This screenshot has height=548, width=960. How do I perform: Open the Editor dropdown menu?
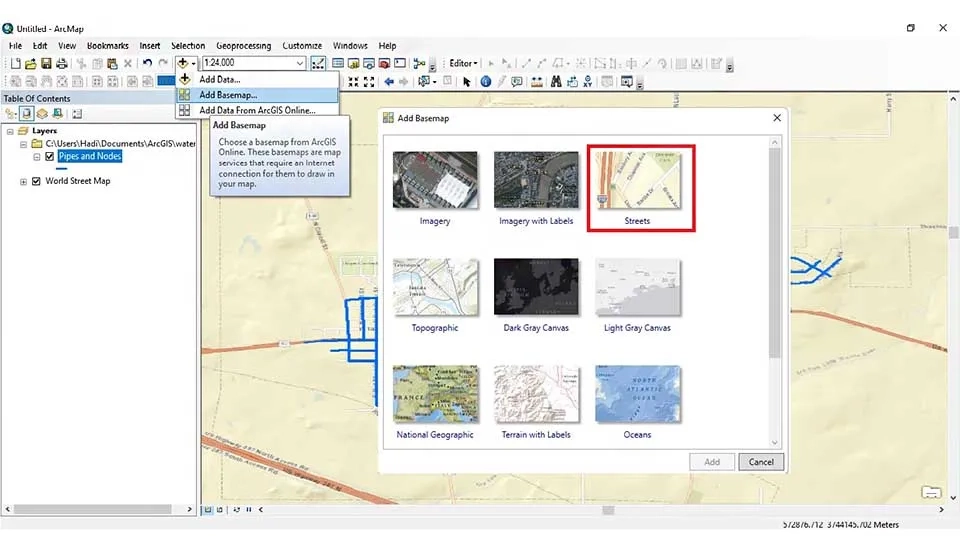click(x=463, y=64)
